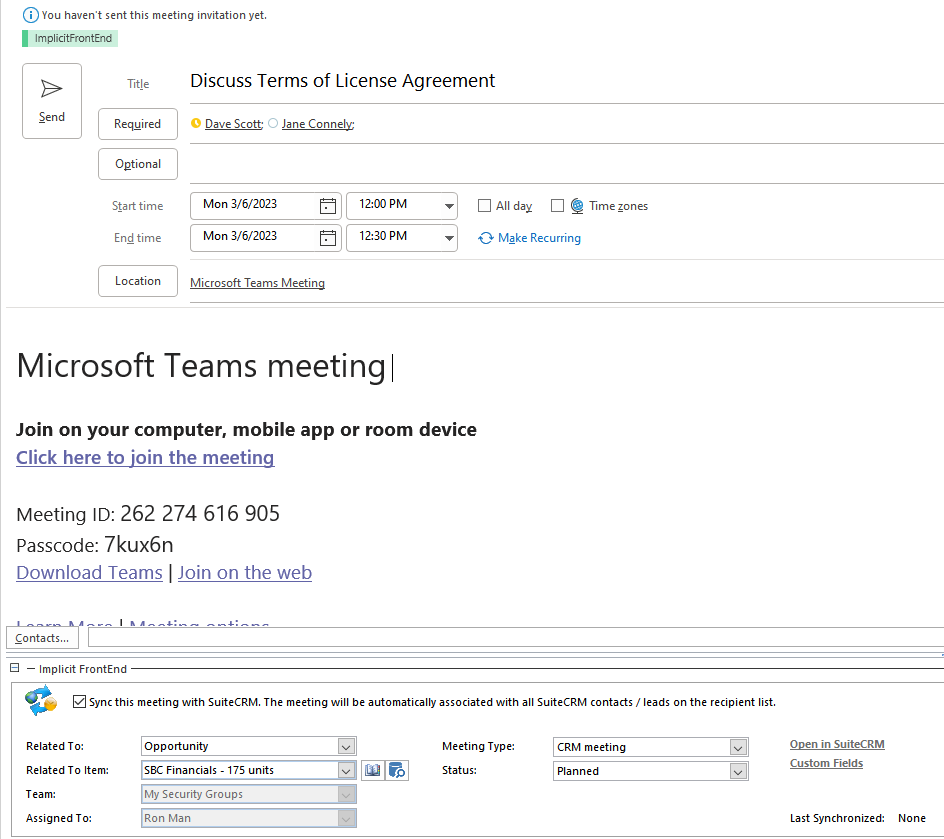Tick the Time zones checkbox
The image size is (944, 839).
pos(558,206)
